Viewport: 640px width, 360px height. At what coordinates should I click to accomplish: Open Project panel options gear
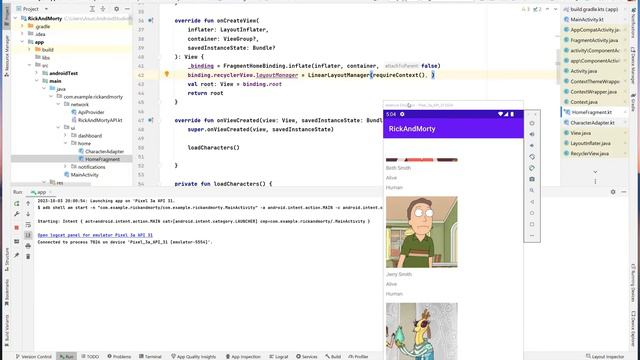[116, 9]
